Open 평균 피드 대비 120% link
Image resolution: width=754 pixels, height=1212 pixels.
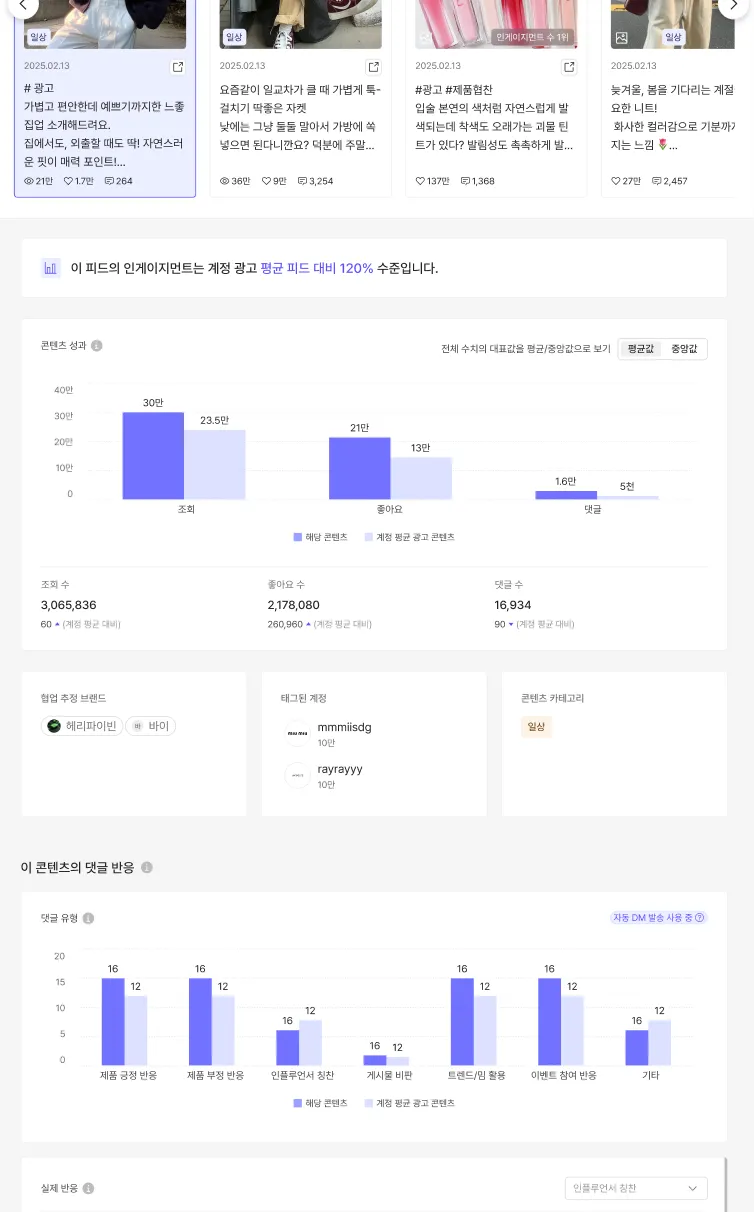(316, 268)
